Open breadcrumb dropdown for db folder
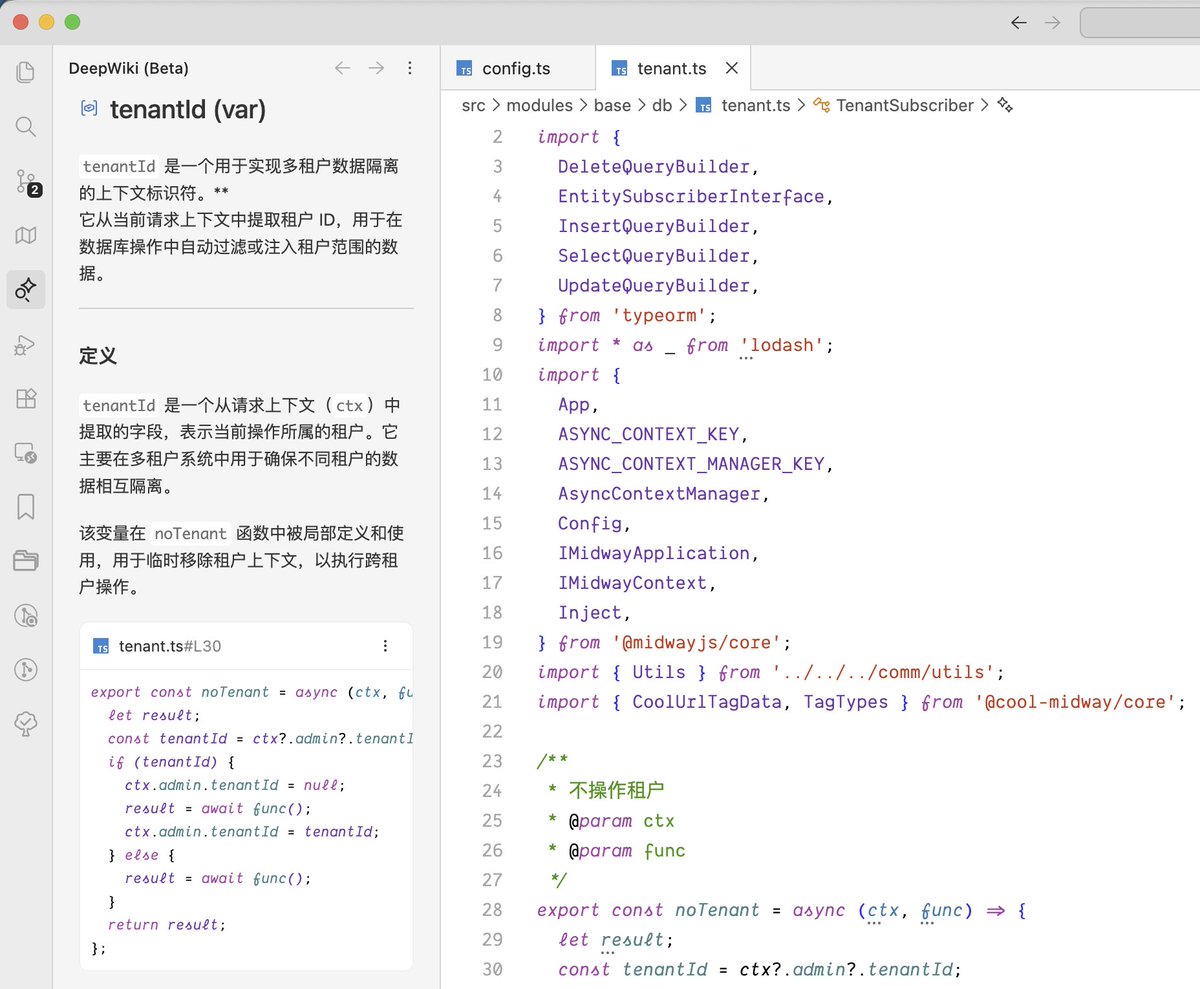The height and width of the screenshot is (989, 1200). coord(661,105)
